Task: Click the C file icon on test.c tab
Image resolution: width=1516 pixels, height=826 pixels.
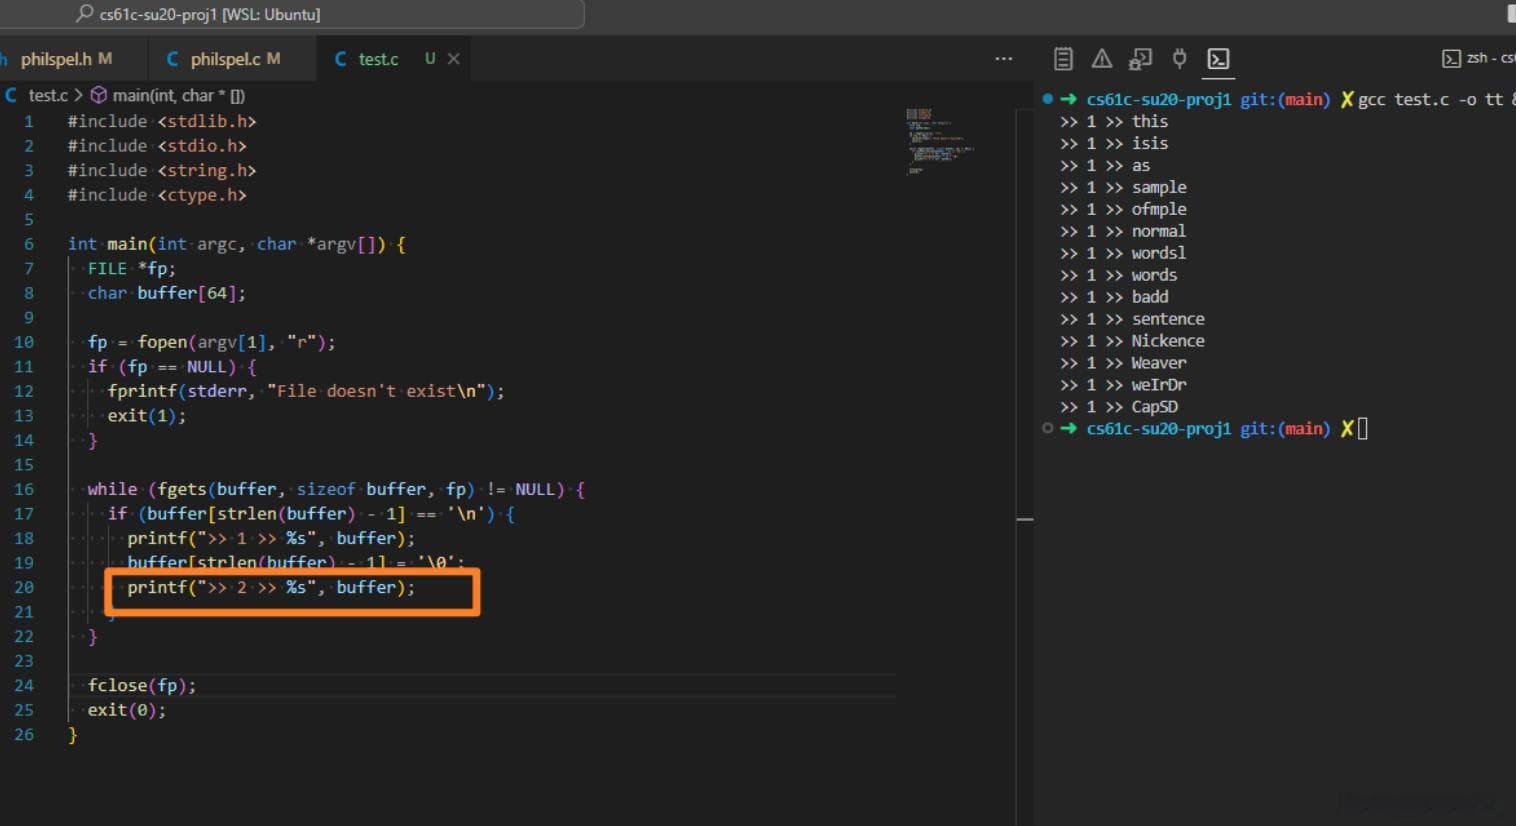Action: click(341, 59)
